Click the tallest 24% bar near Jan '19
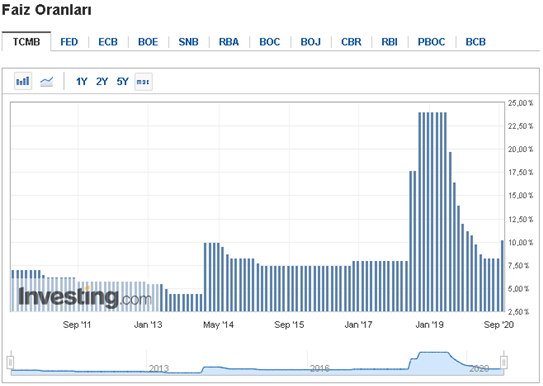Viewport: 543px width, 386px height. click(x=432, y=212)
